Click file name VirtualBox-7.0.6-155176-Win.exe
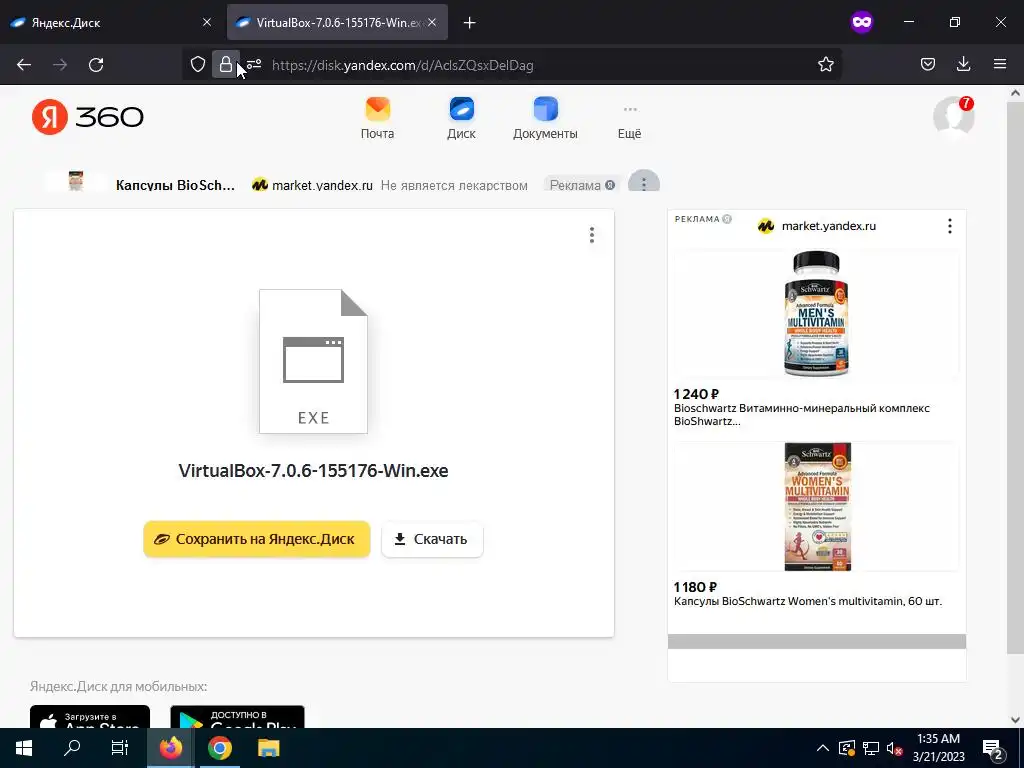The height and width of the screenshot is (768, 1024). tap(313, 471)
